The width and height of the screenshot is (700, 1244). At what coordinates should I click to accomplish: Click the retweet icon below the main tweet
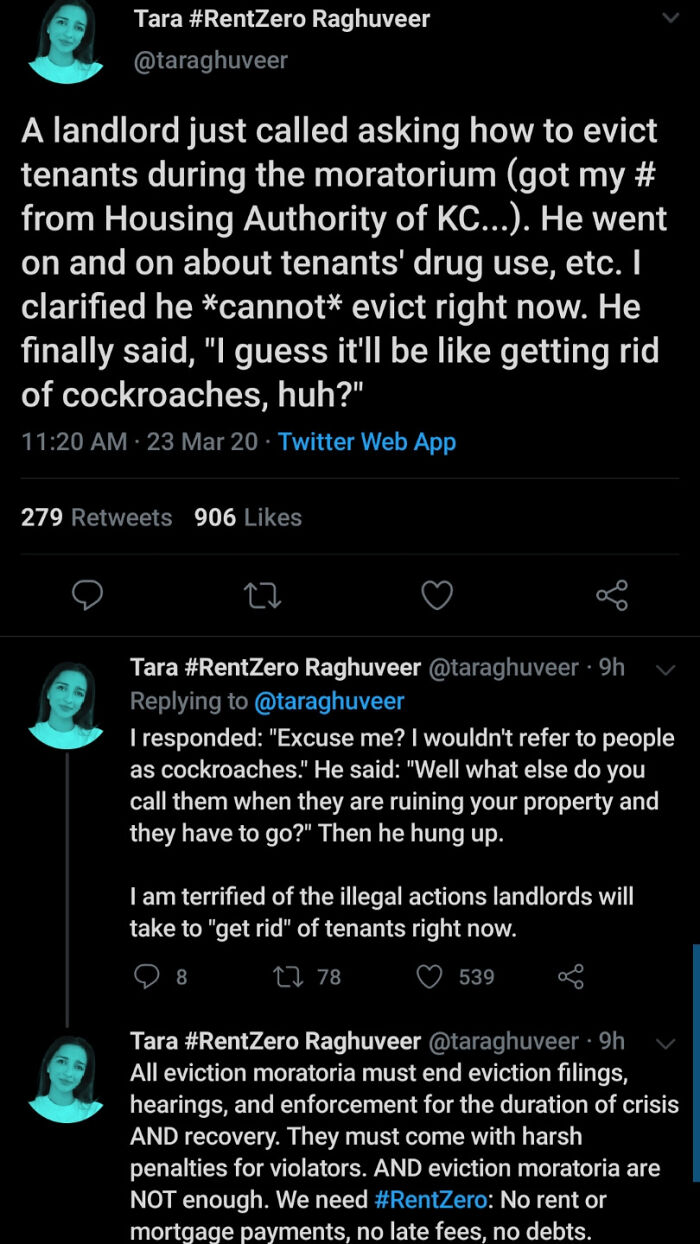[263, 596]
